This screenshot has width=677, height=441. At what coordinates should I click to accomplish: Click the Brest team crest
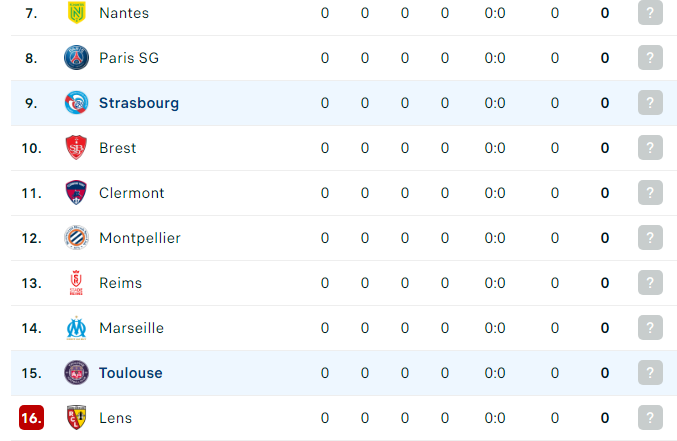[x=76, y=148]
